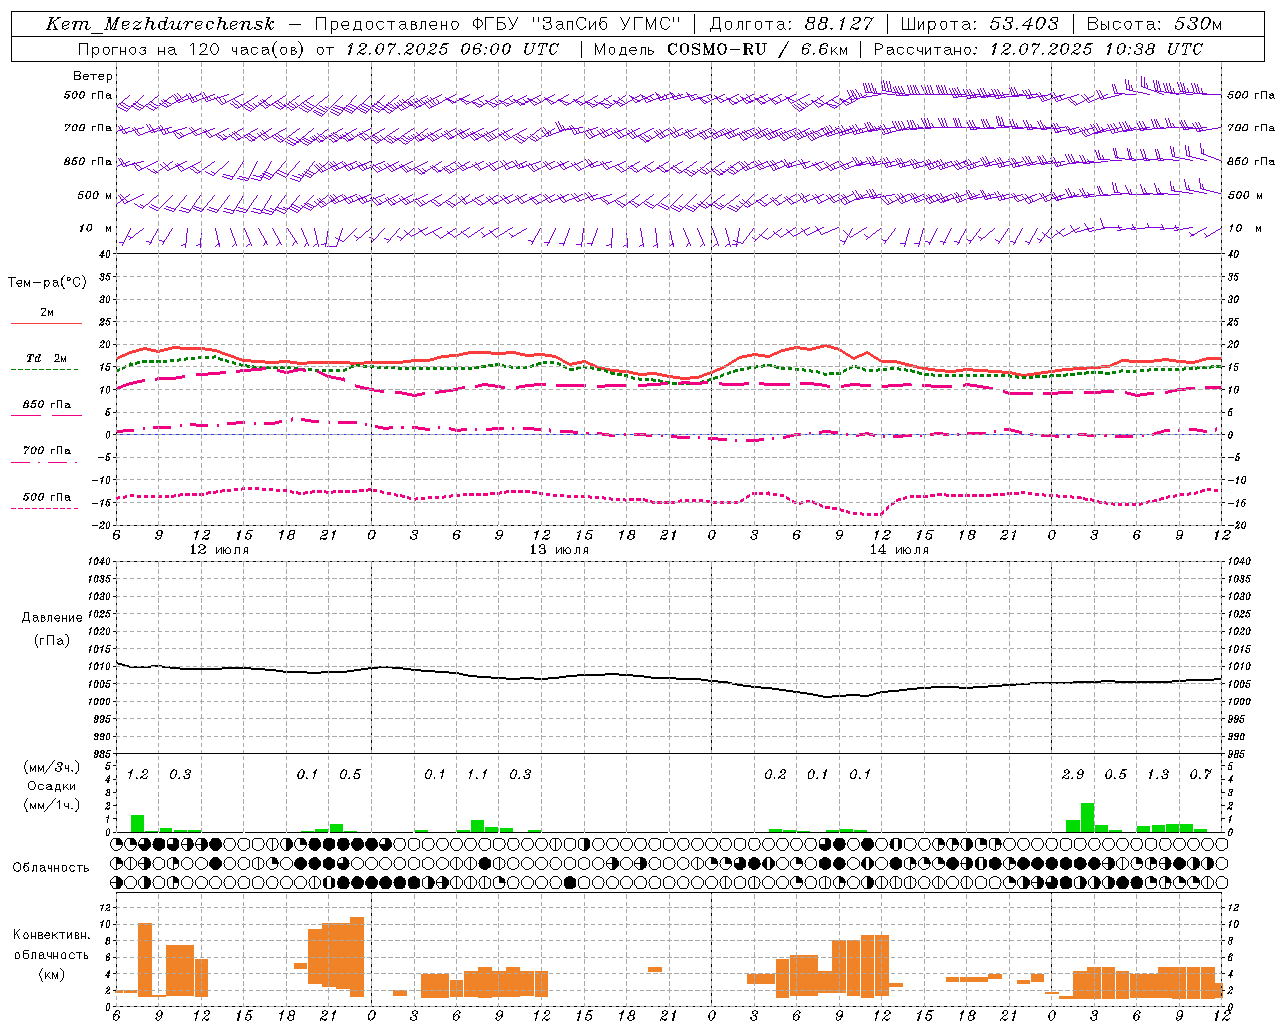The width and height of the screenshot is (1280, 1024).
Task: Click the station title Kem_Mezhdurechensk
Action: [x=160, y=24]
